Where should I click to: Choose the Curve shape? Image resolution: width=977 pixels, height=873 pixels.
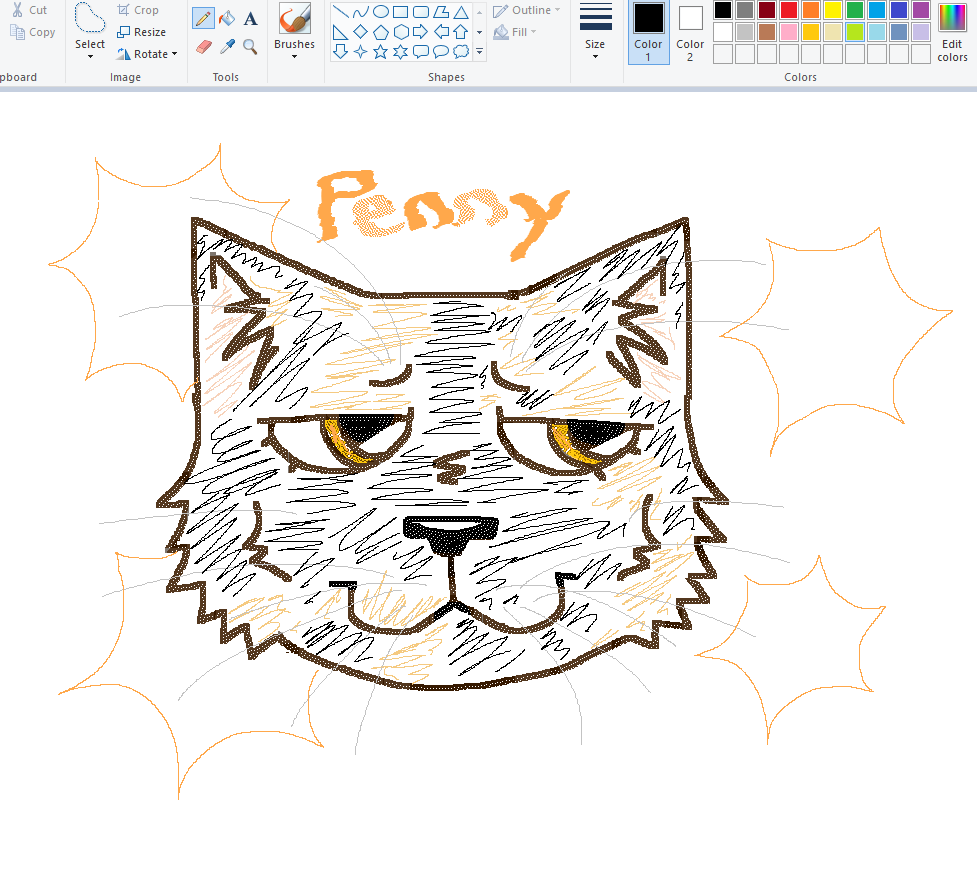361,12
